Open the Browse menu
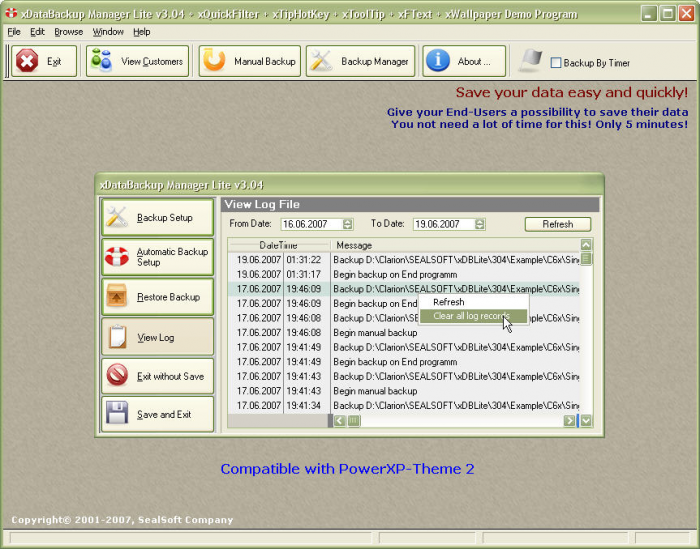Screen dimensions: 700x549 (69, 32)
